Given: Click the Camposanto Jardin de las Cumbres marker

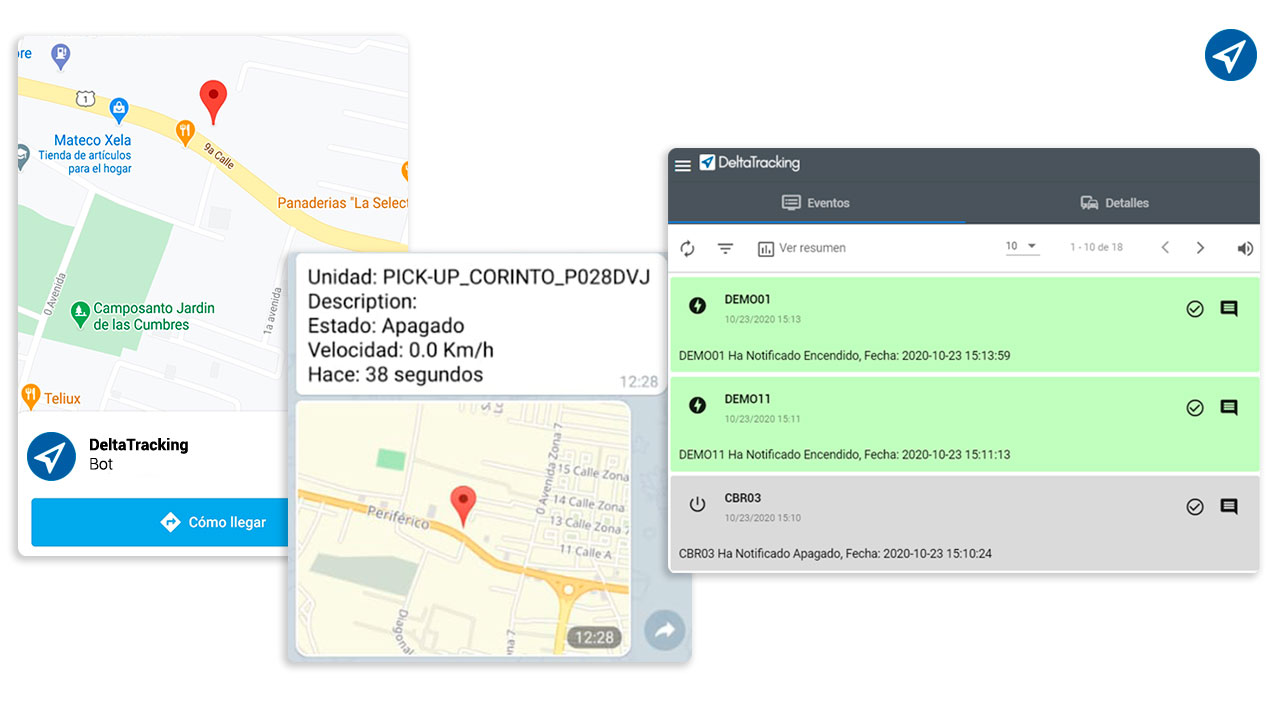Looking at the screenshot, I should (x=81, y=316).
